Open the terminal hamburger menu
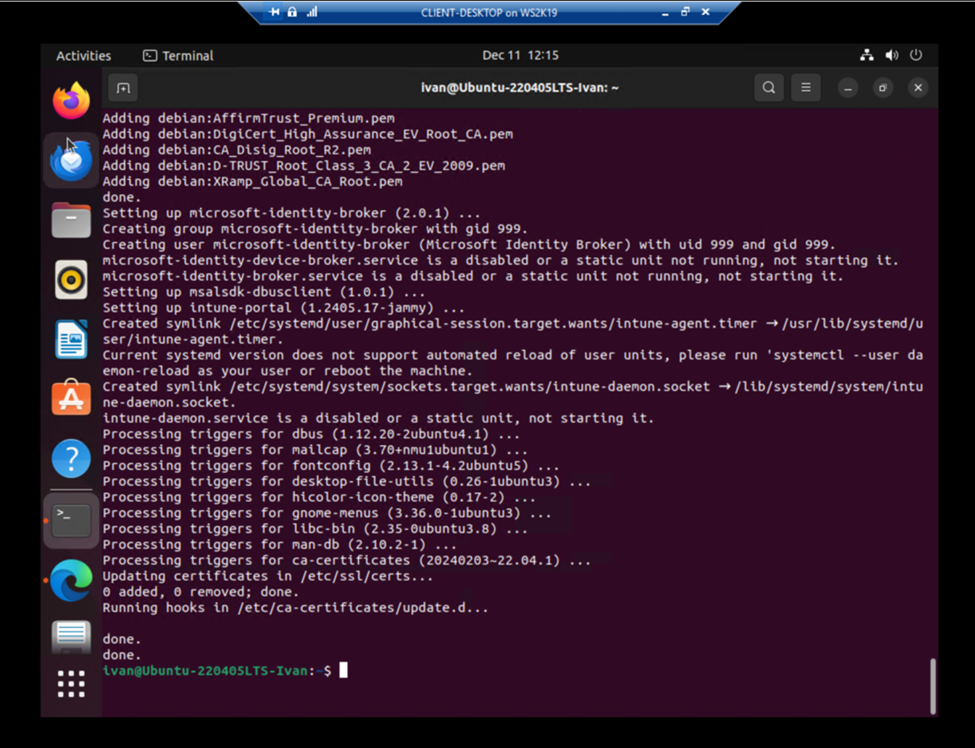 point(806,88)
